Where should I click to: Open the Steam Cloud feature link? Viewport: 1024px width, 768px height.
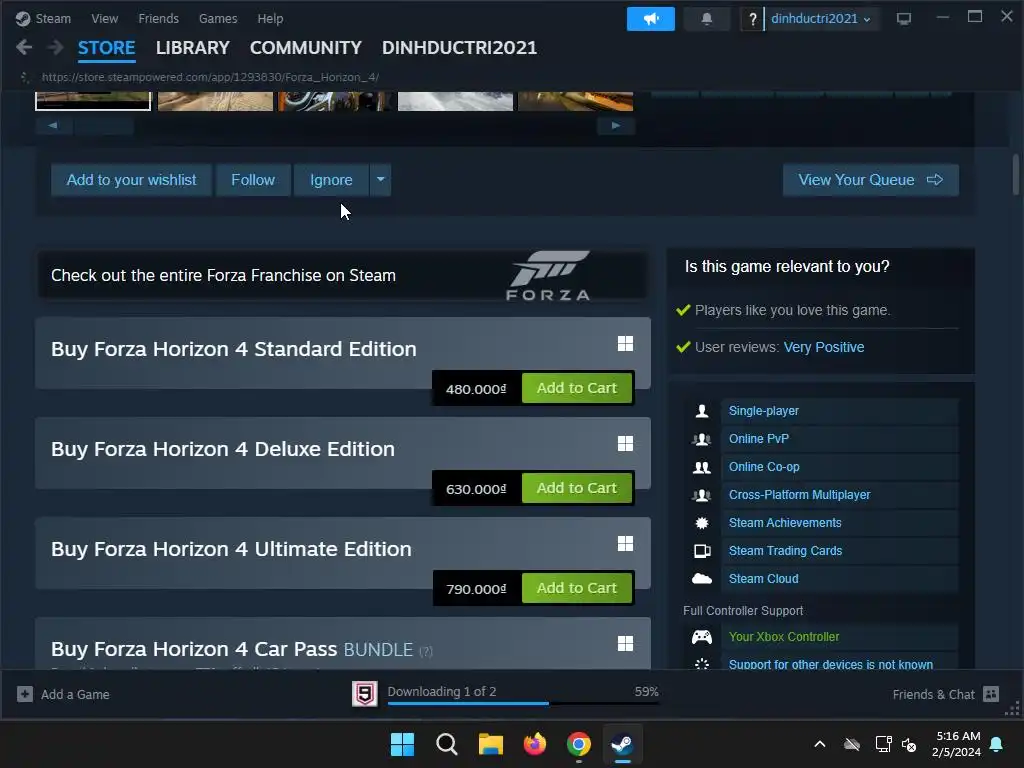(763, 579)
